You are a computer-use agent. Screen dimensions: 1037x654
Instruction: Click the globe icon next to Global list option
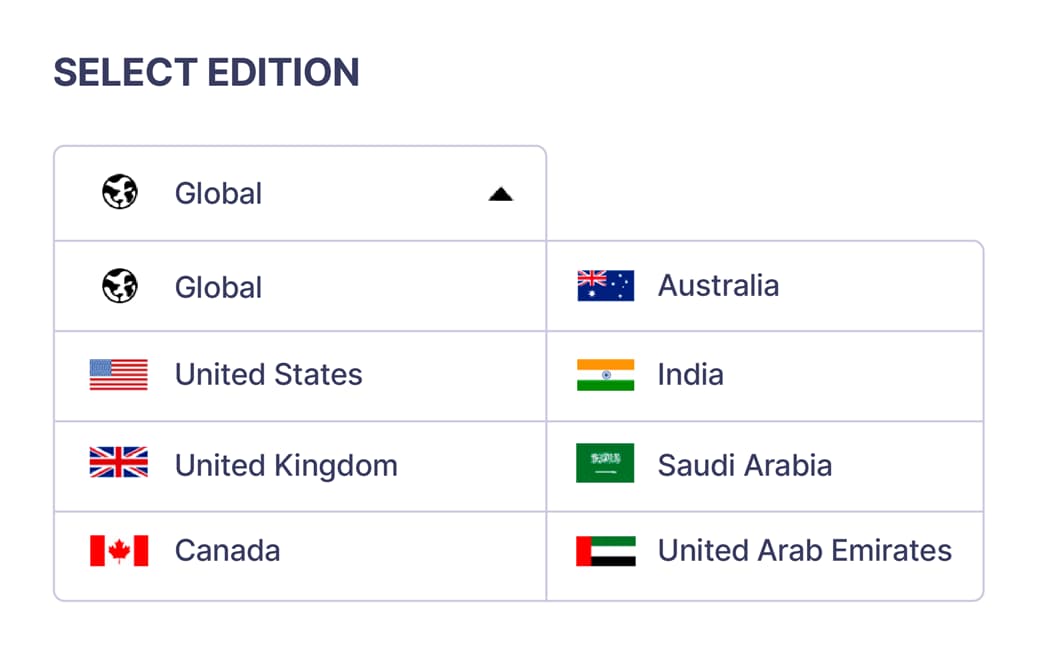[119, 285]
